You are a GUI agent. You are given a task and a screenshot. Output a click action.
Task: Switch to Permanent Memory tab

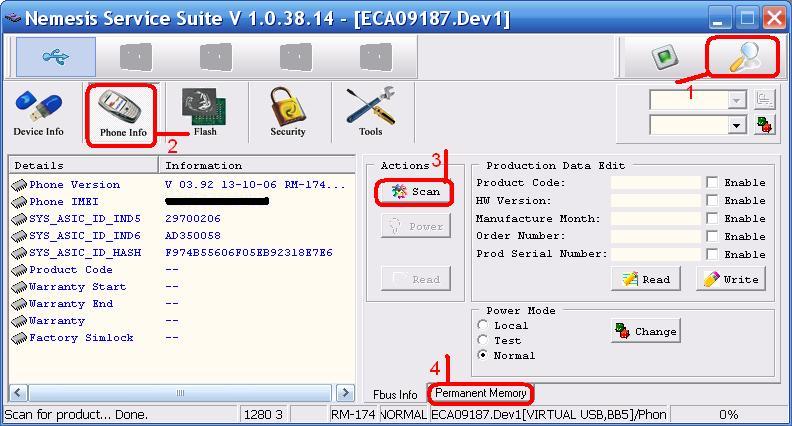click(481, 393)
